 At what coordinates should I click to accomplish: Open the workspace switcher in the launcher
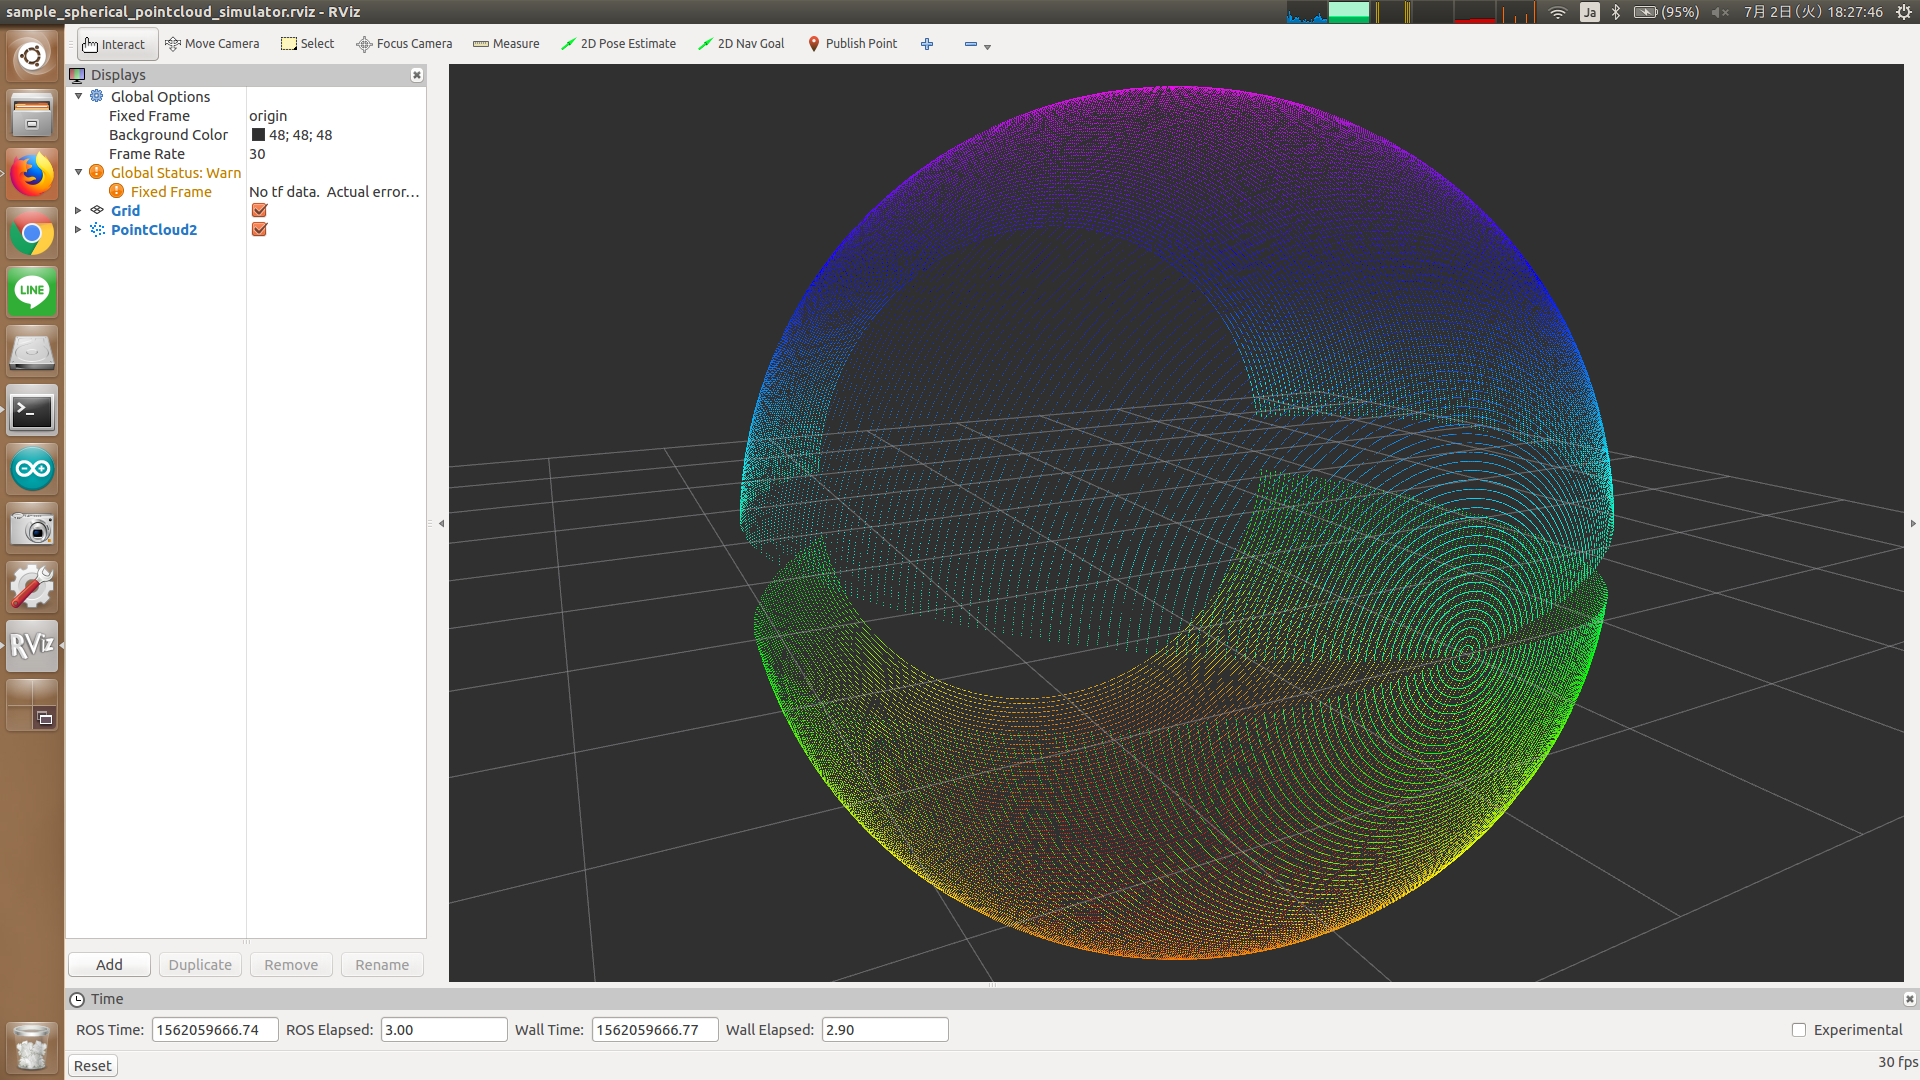click(x=32, y=704)
